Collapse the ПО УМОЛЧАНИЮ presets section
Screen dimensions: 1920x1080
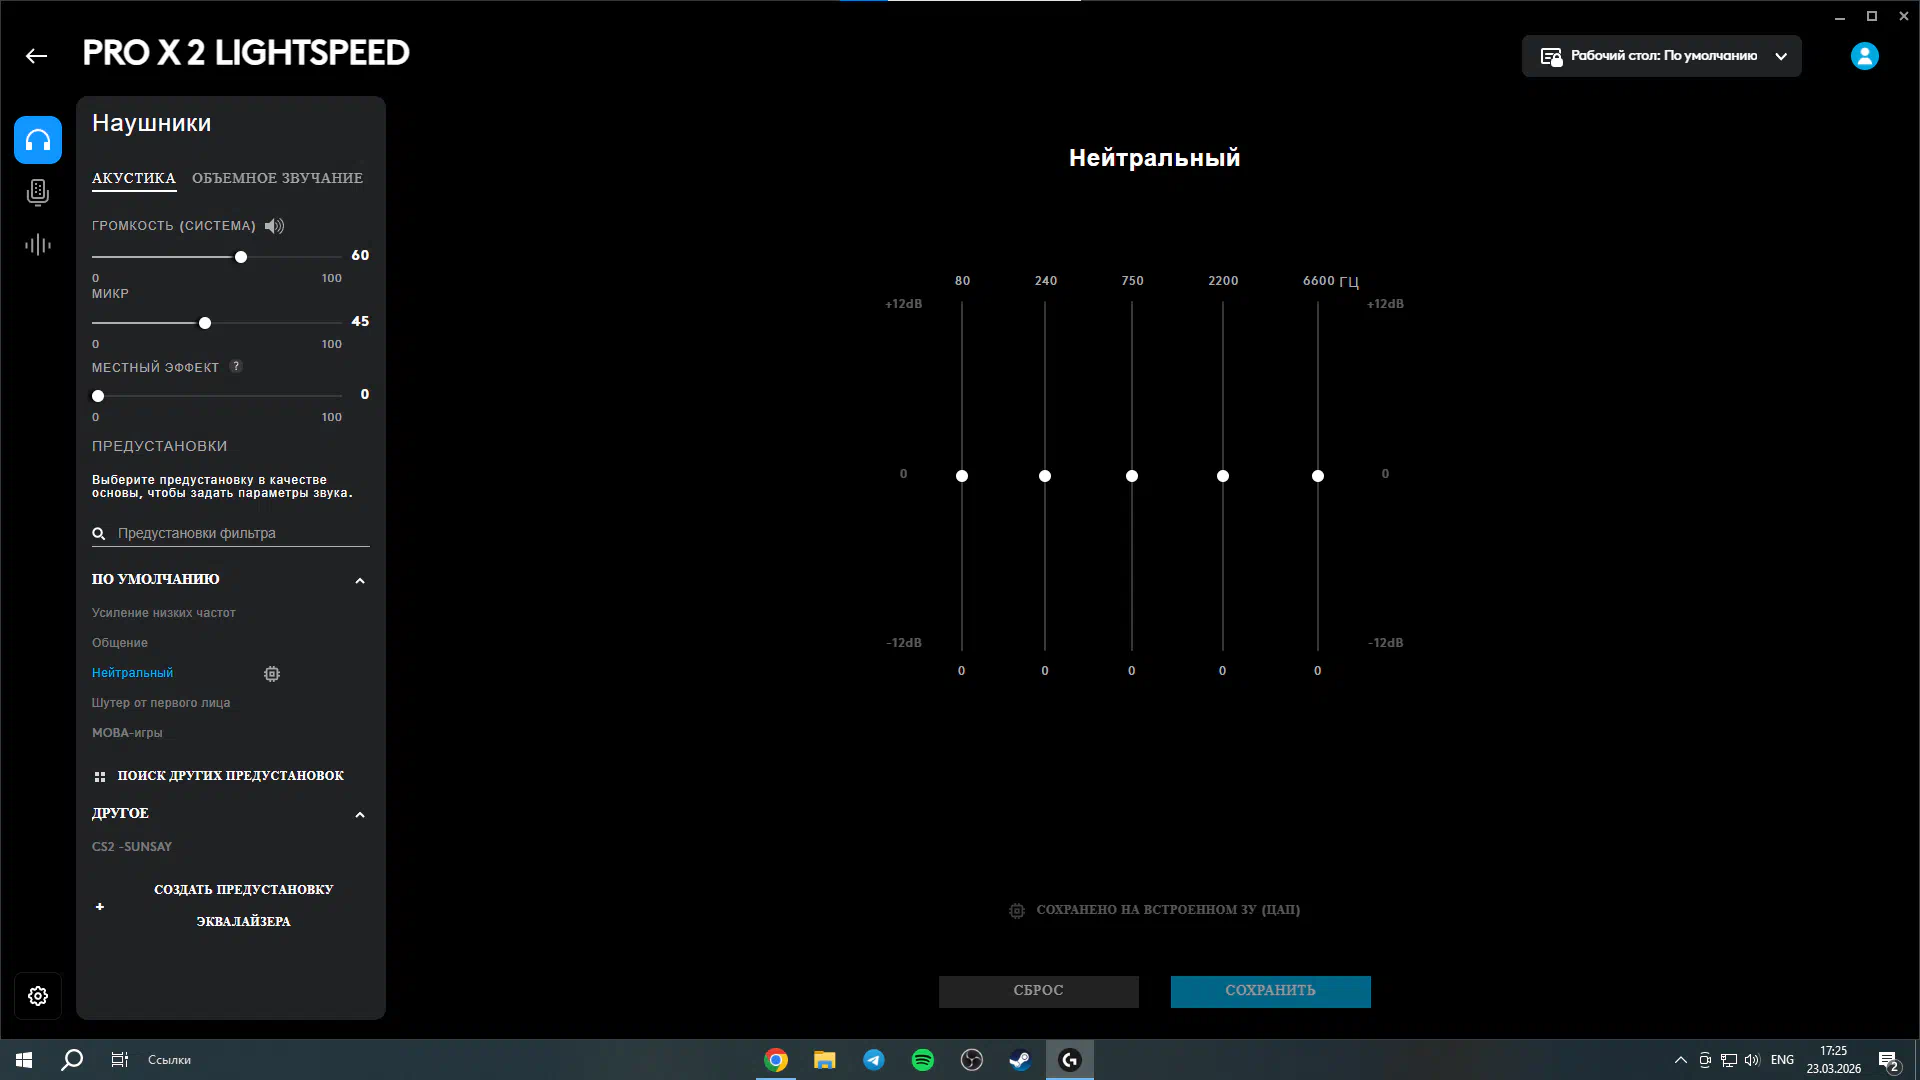pos(360,581)
